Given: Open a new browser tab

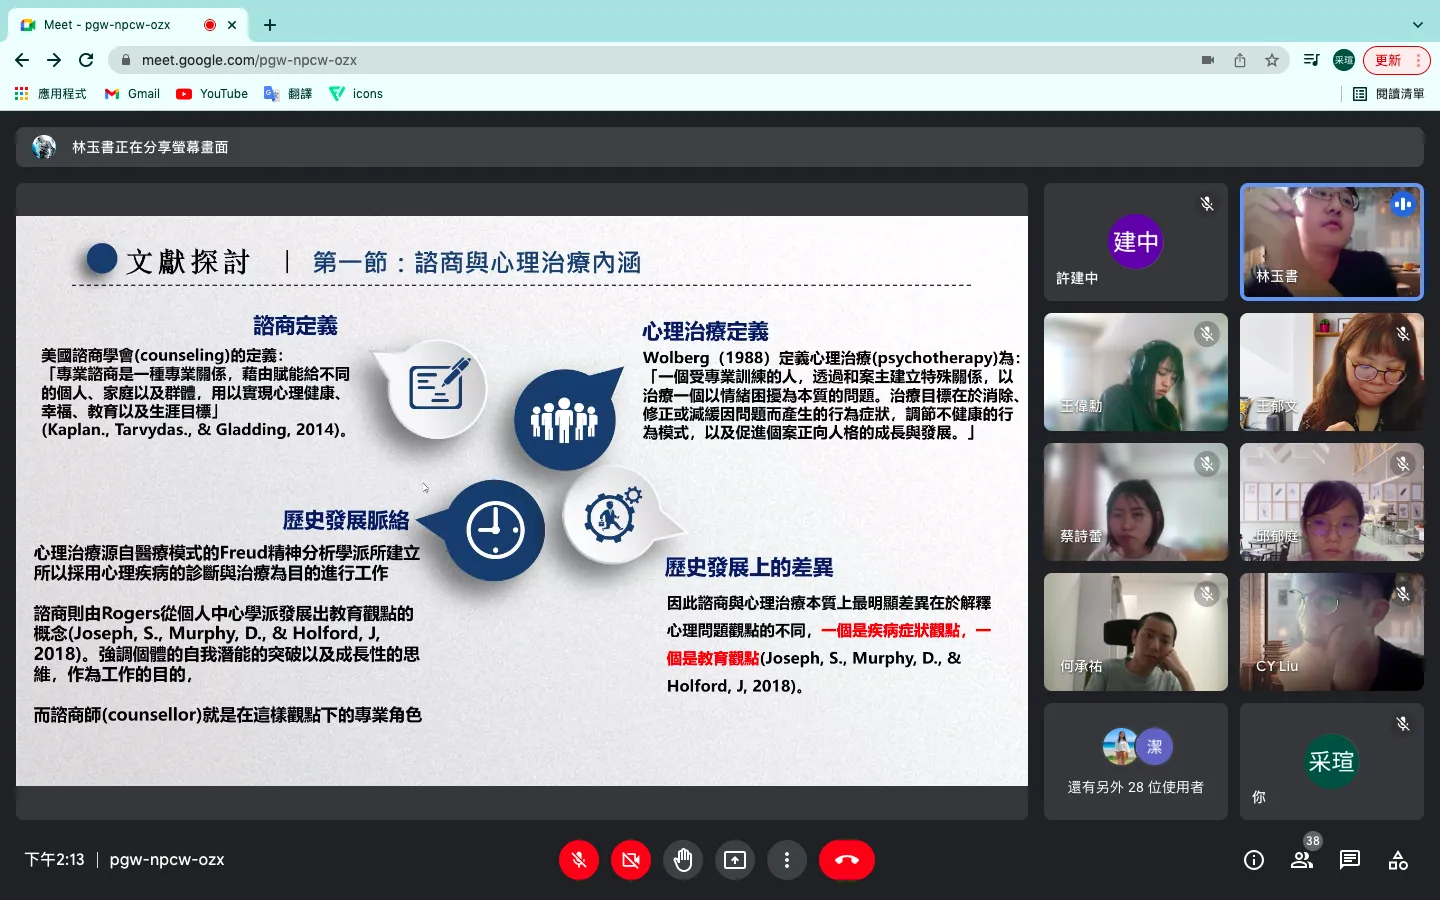Looking at the screenshot, I should (x=270, y=25).
